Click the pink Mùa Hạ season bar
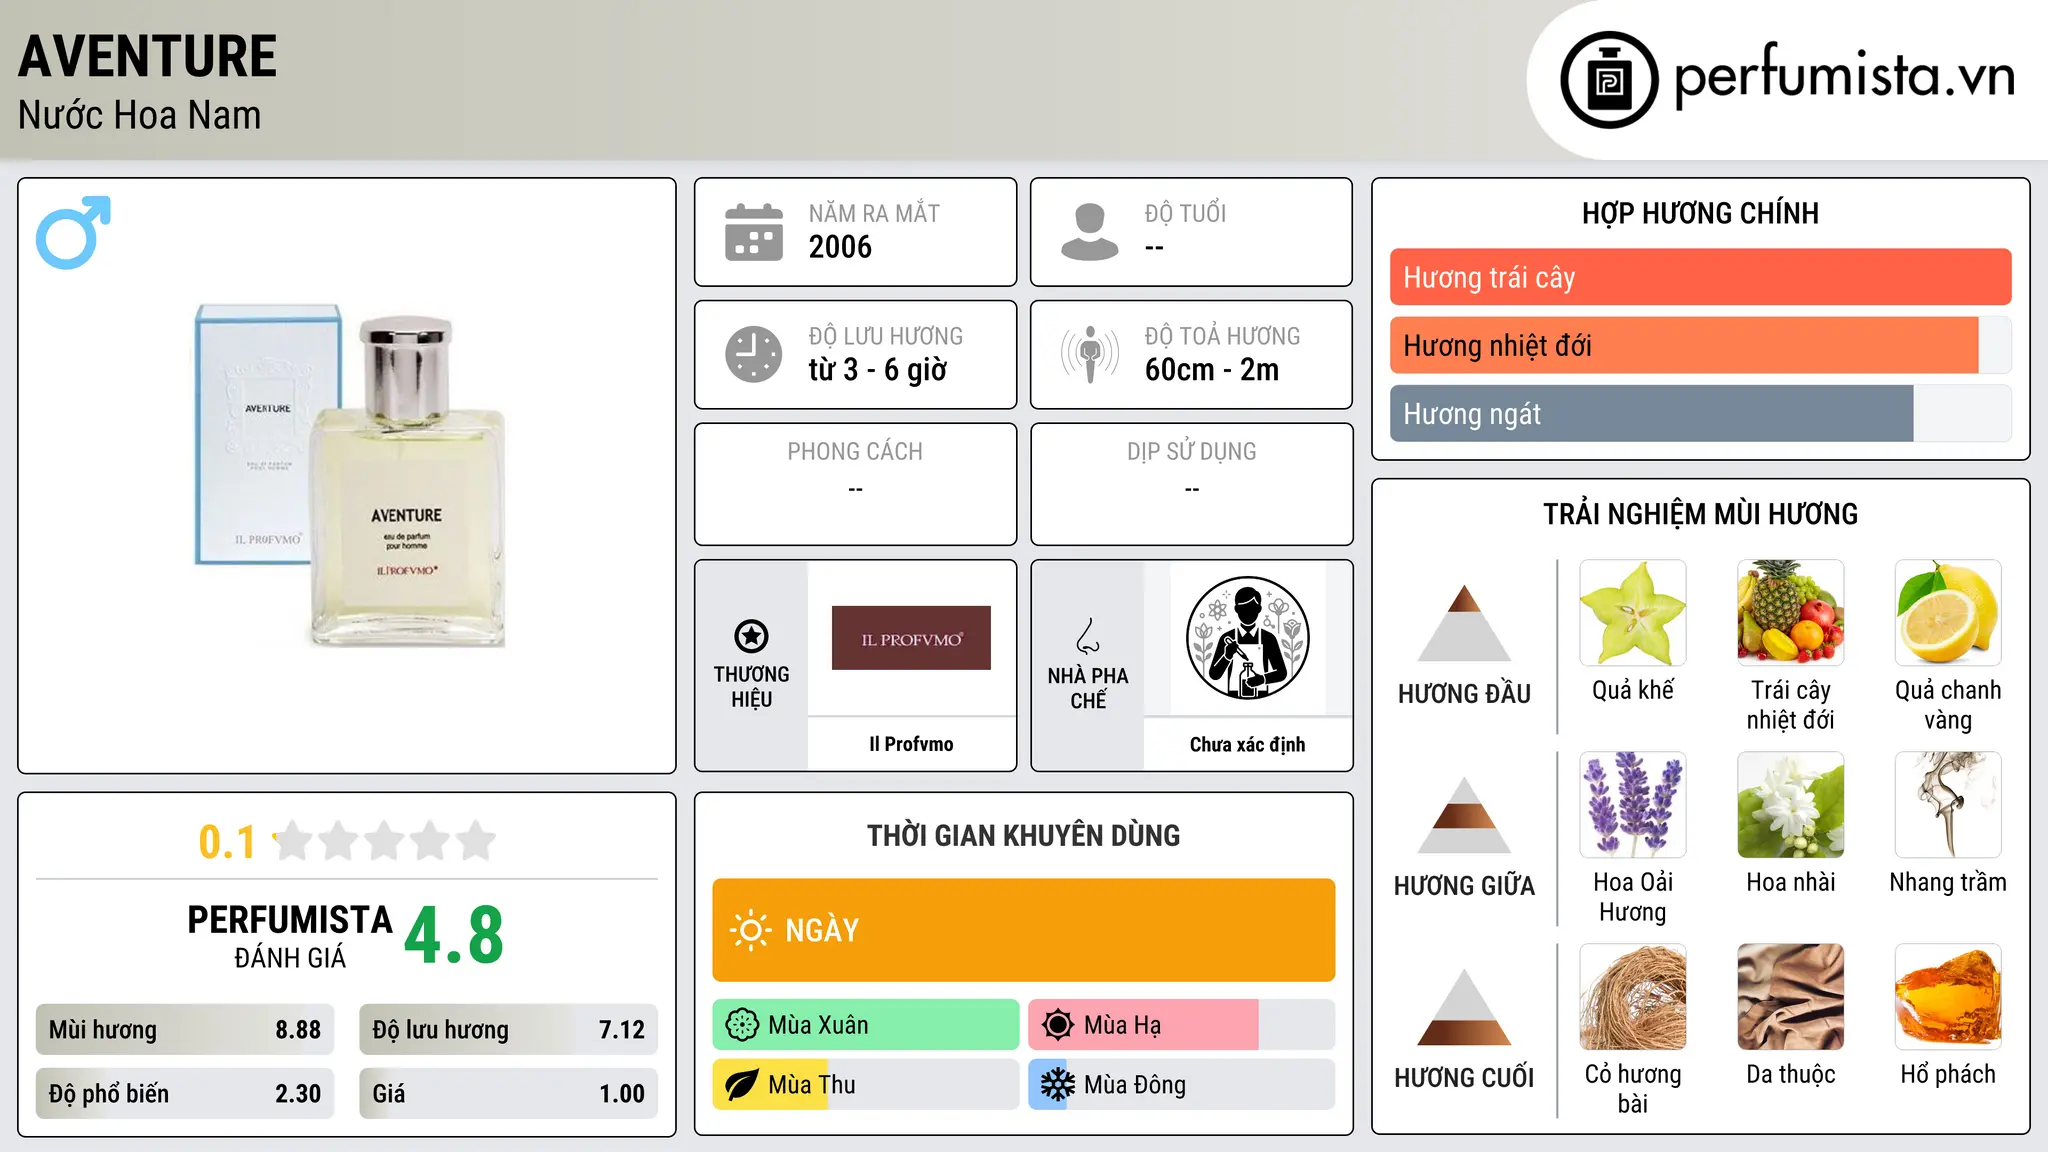2048x1152 pixels. pyautogui.click(x=1182, y=1025)
